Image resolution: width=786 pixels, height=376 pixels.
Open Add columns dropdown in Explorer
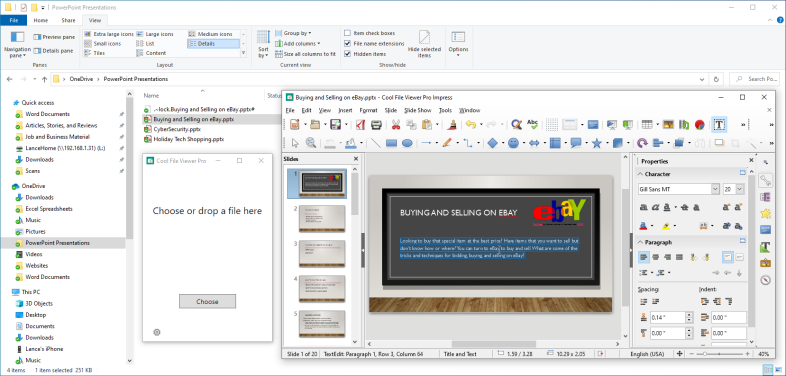point(297,44)
